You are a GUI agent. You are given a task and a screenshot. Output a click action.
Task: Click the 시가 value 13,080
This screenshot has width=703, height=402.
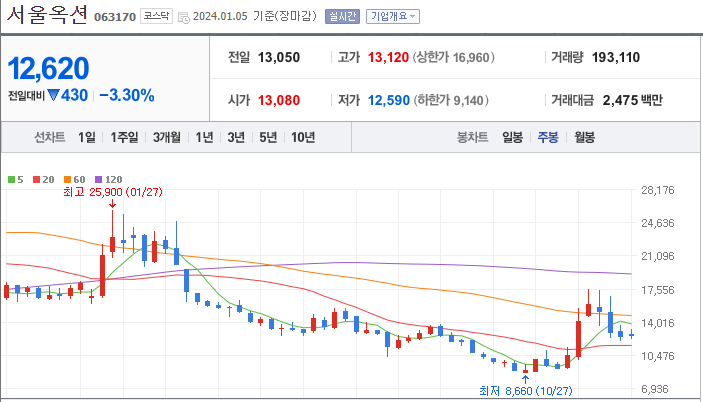(x=278, y=100)
